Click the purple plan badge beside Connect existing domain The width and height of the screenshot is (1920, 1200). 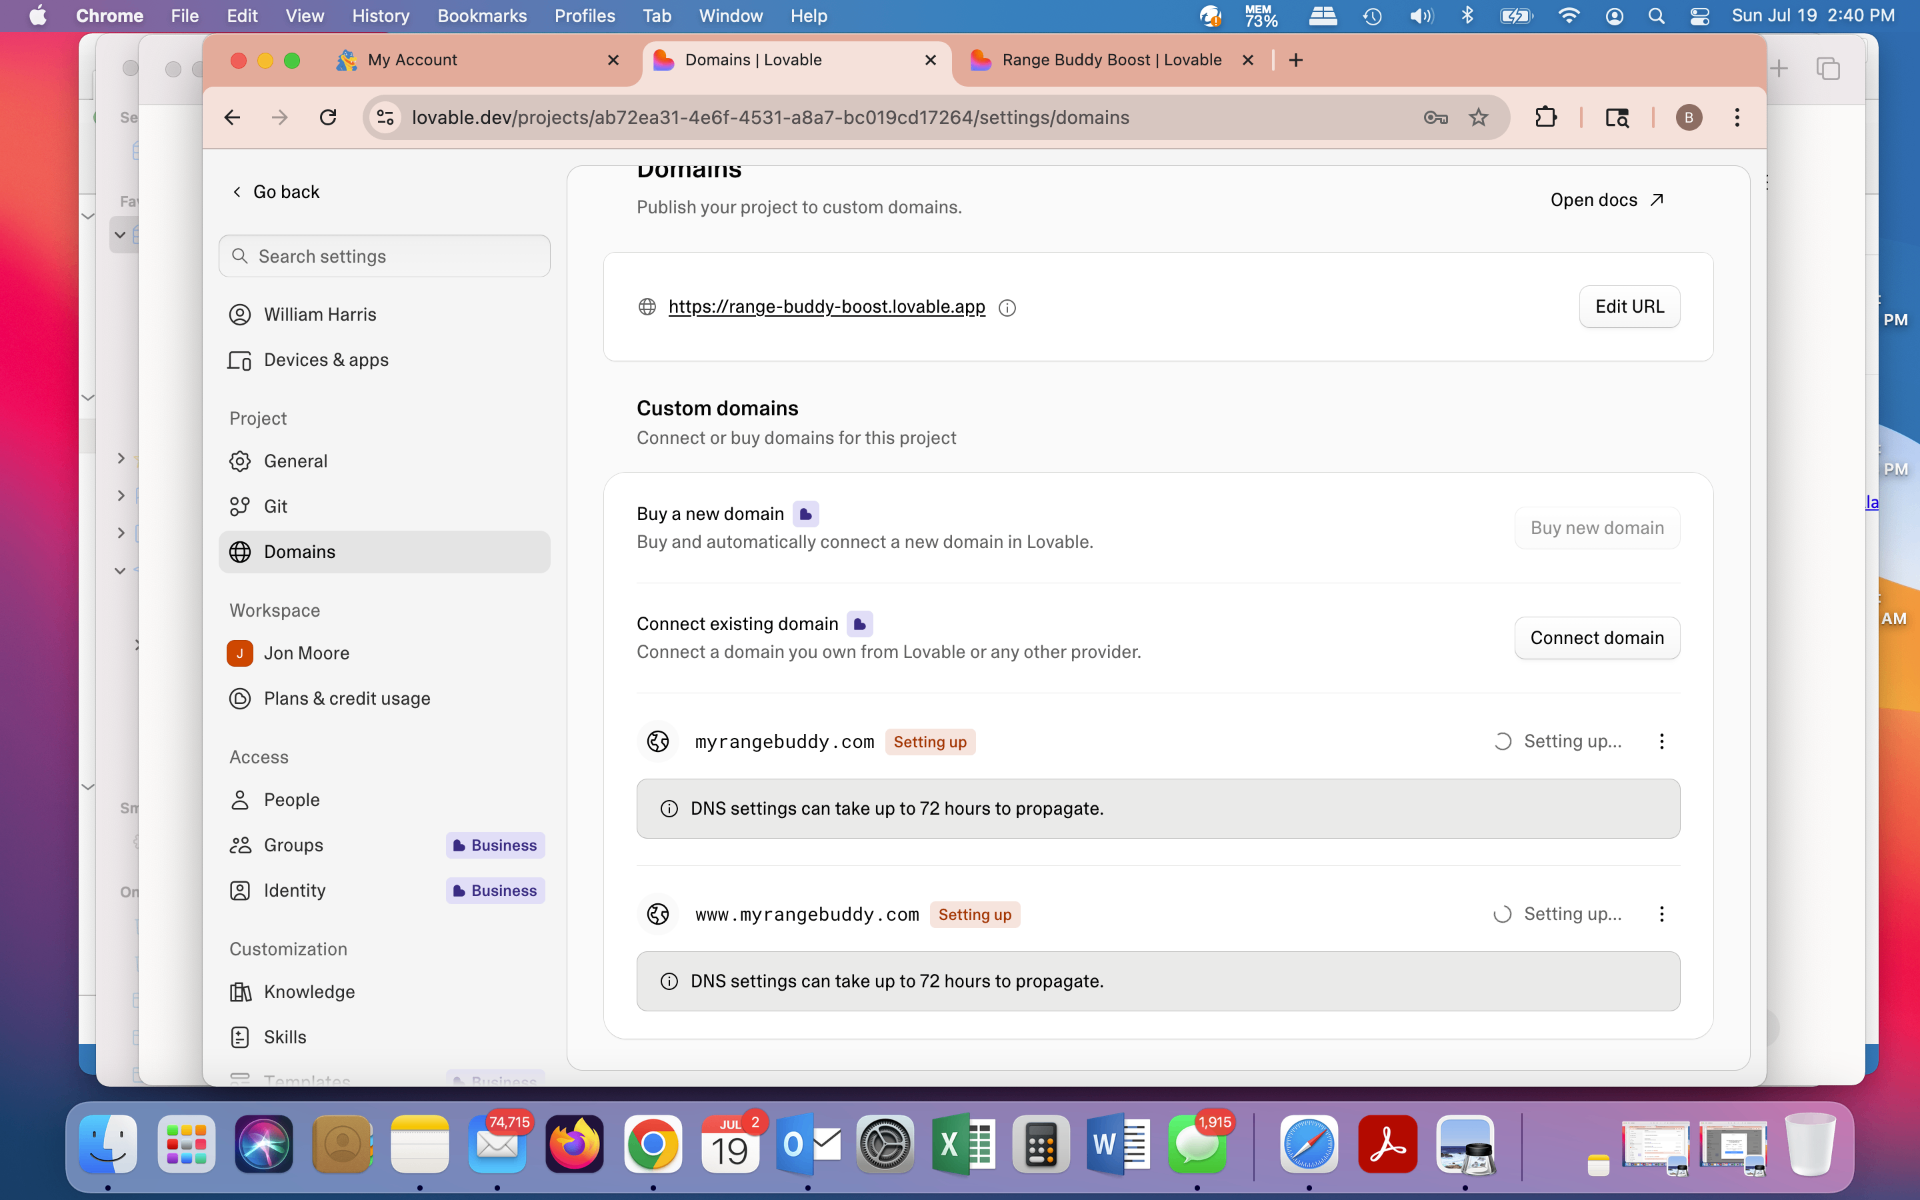coord(860,624)
